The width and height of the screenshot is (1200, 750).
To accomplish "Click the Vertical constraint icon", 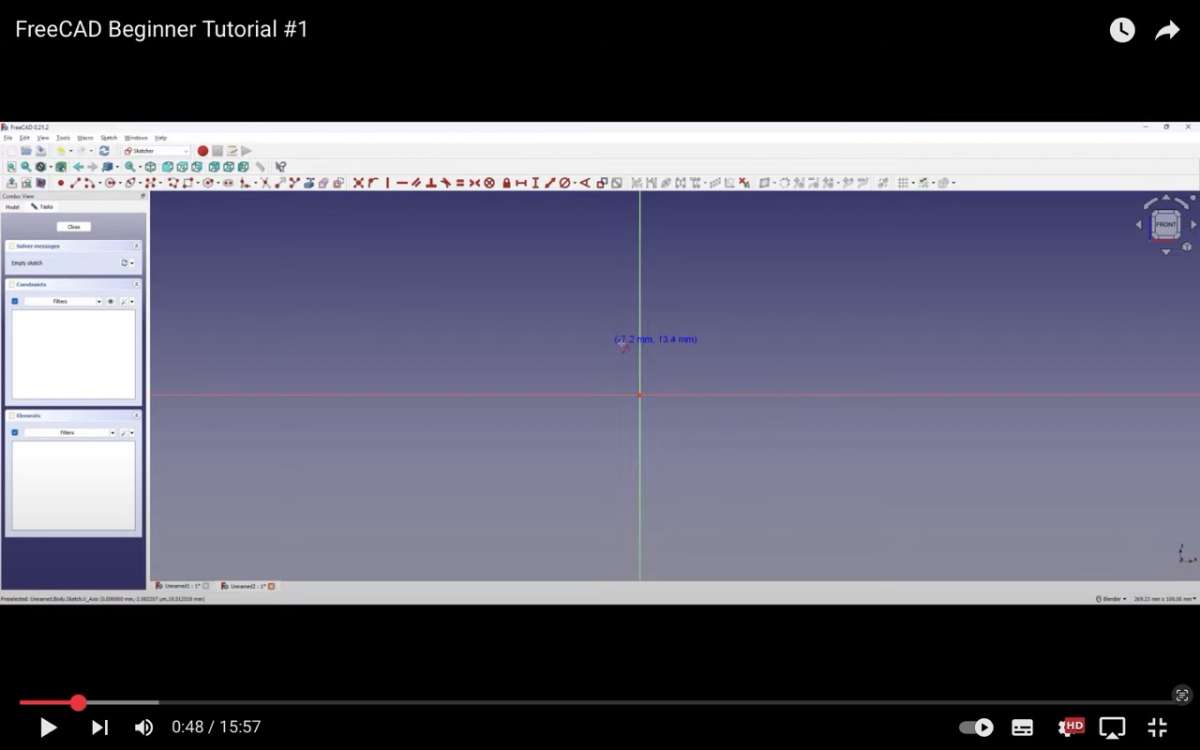I will (x=387, y=183).
